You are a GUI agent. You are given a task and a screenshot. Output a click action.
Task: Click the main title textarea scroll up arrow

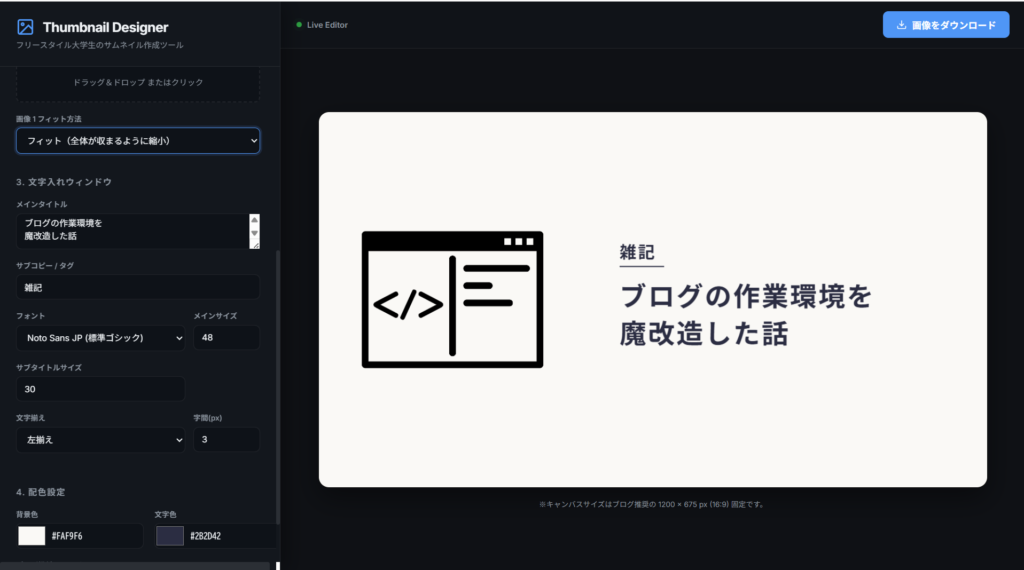pos(255,220)
